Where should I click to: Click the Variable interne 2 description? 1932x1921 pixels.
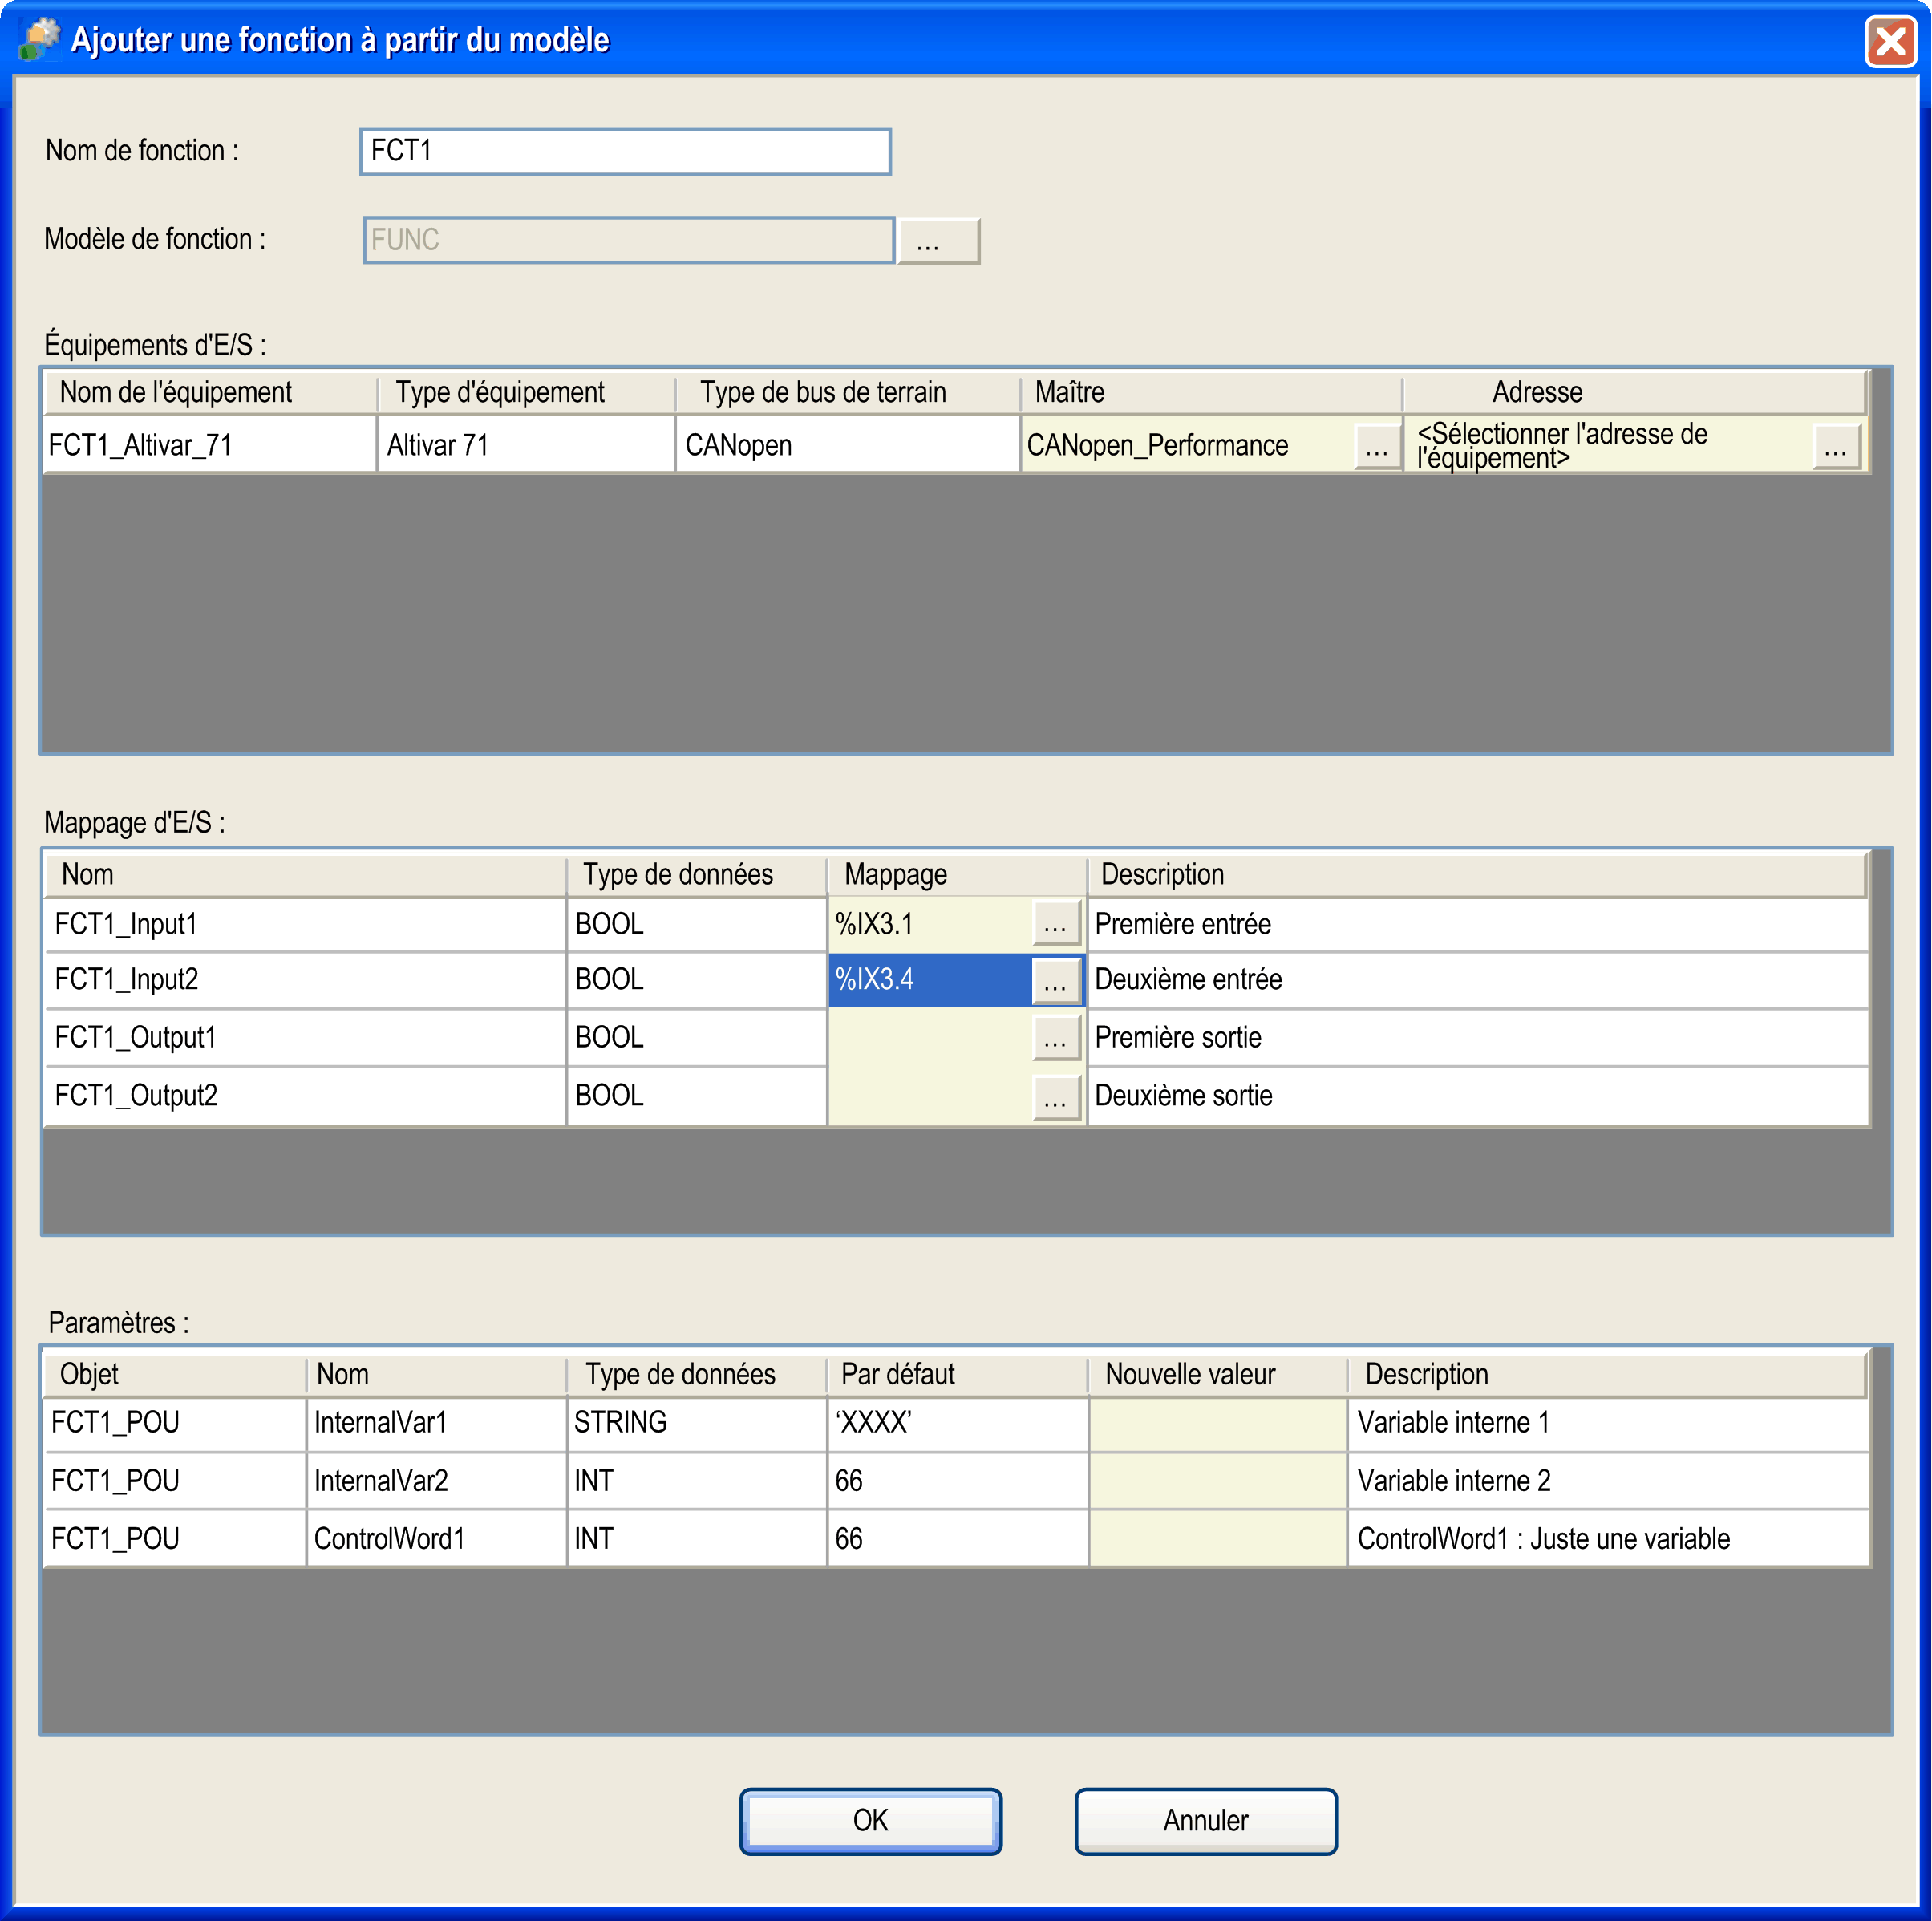1608,1481
